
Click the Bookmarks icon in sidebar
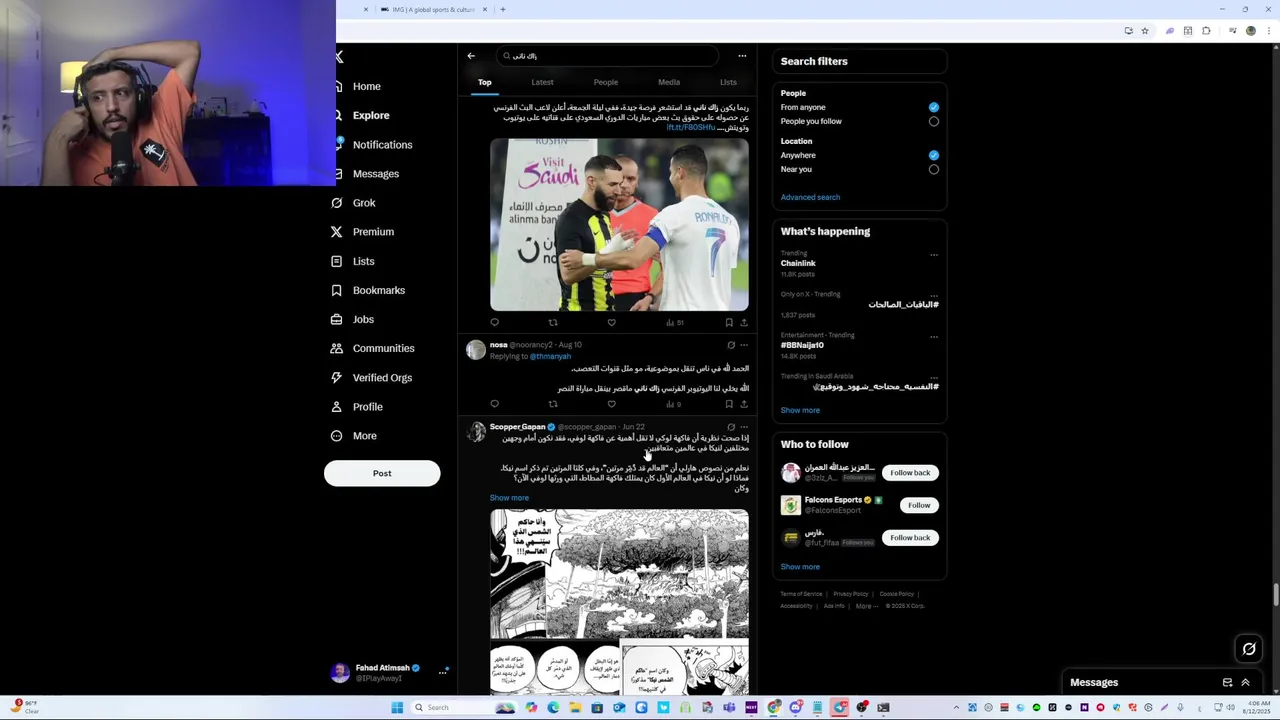(x=337, y=290)
